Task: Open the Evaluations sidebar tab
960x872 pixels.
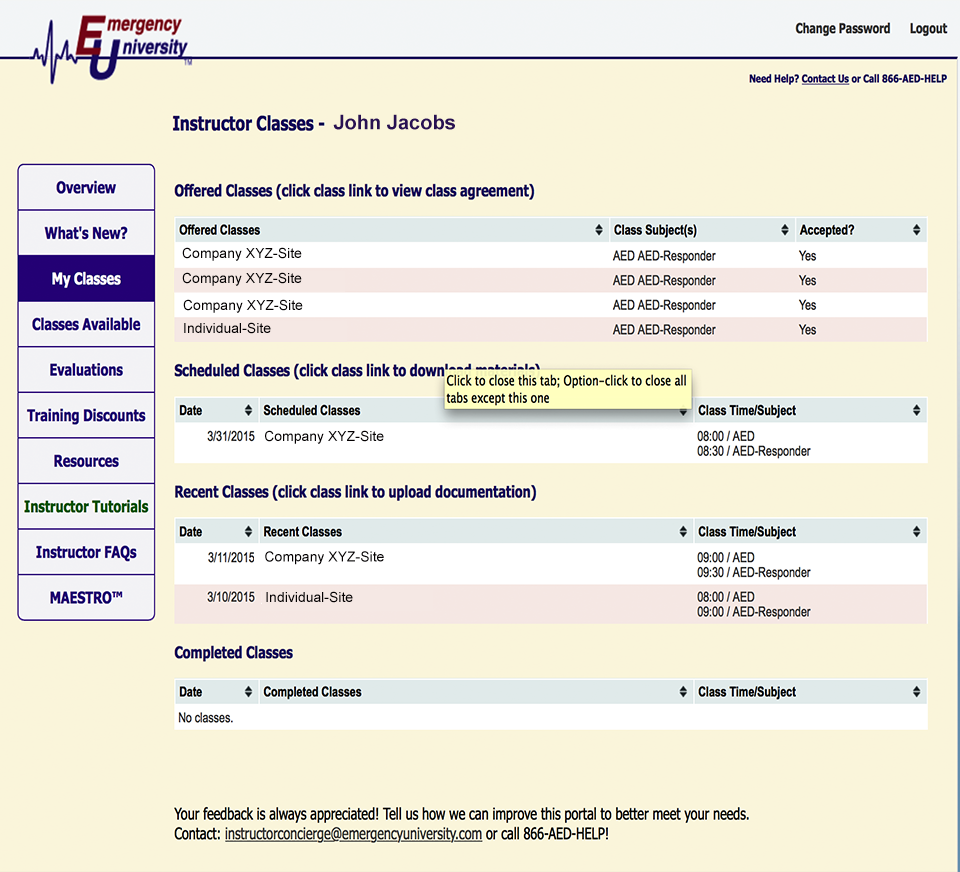Action: click(x=86, y=370)
